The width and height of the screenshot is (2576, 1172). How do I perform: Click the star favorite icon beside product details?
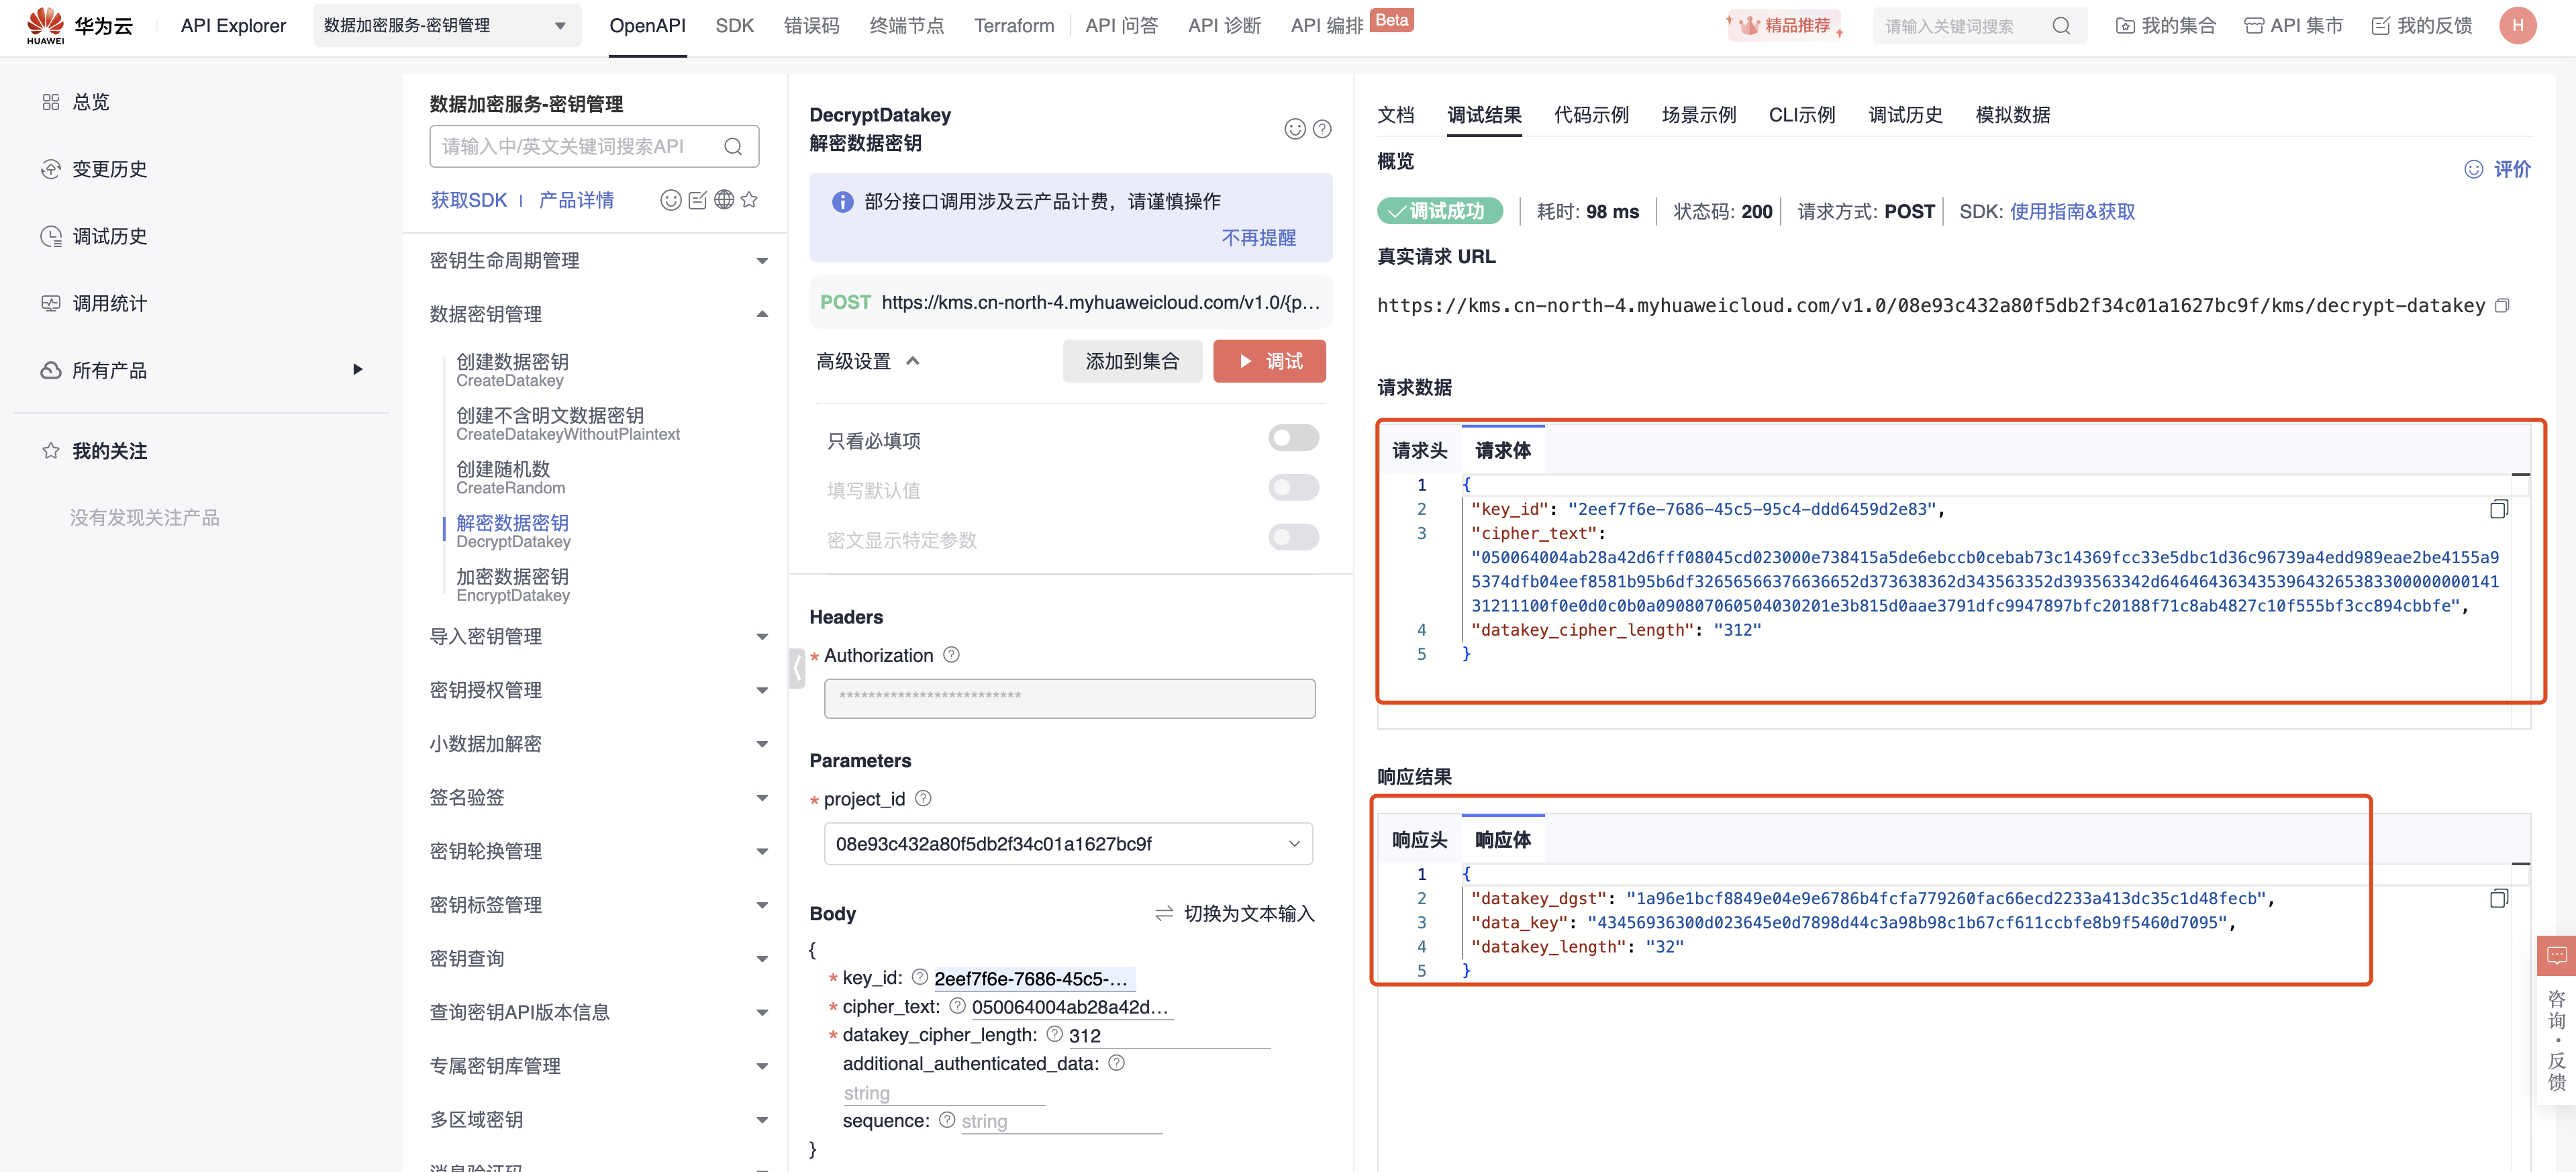click(750, 200)
